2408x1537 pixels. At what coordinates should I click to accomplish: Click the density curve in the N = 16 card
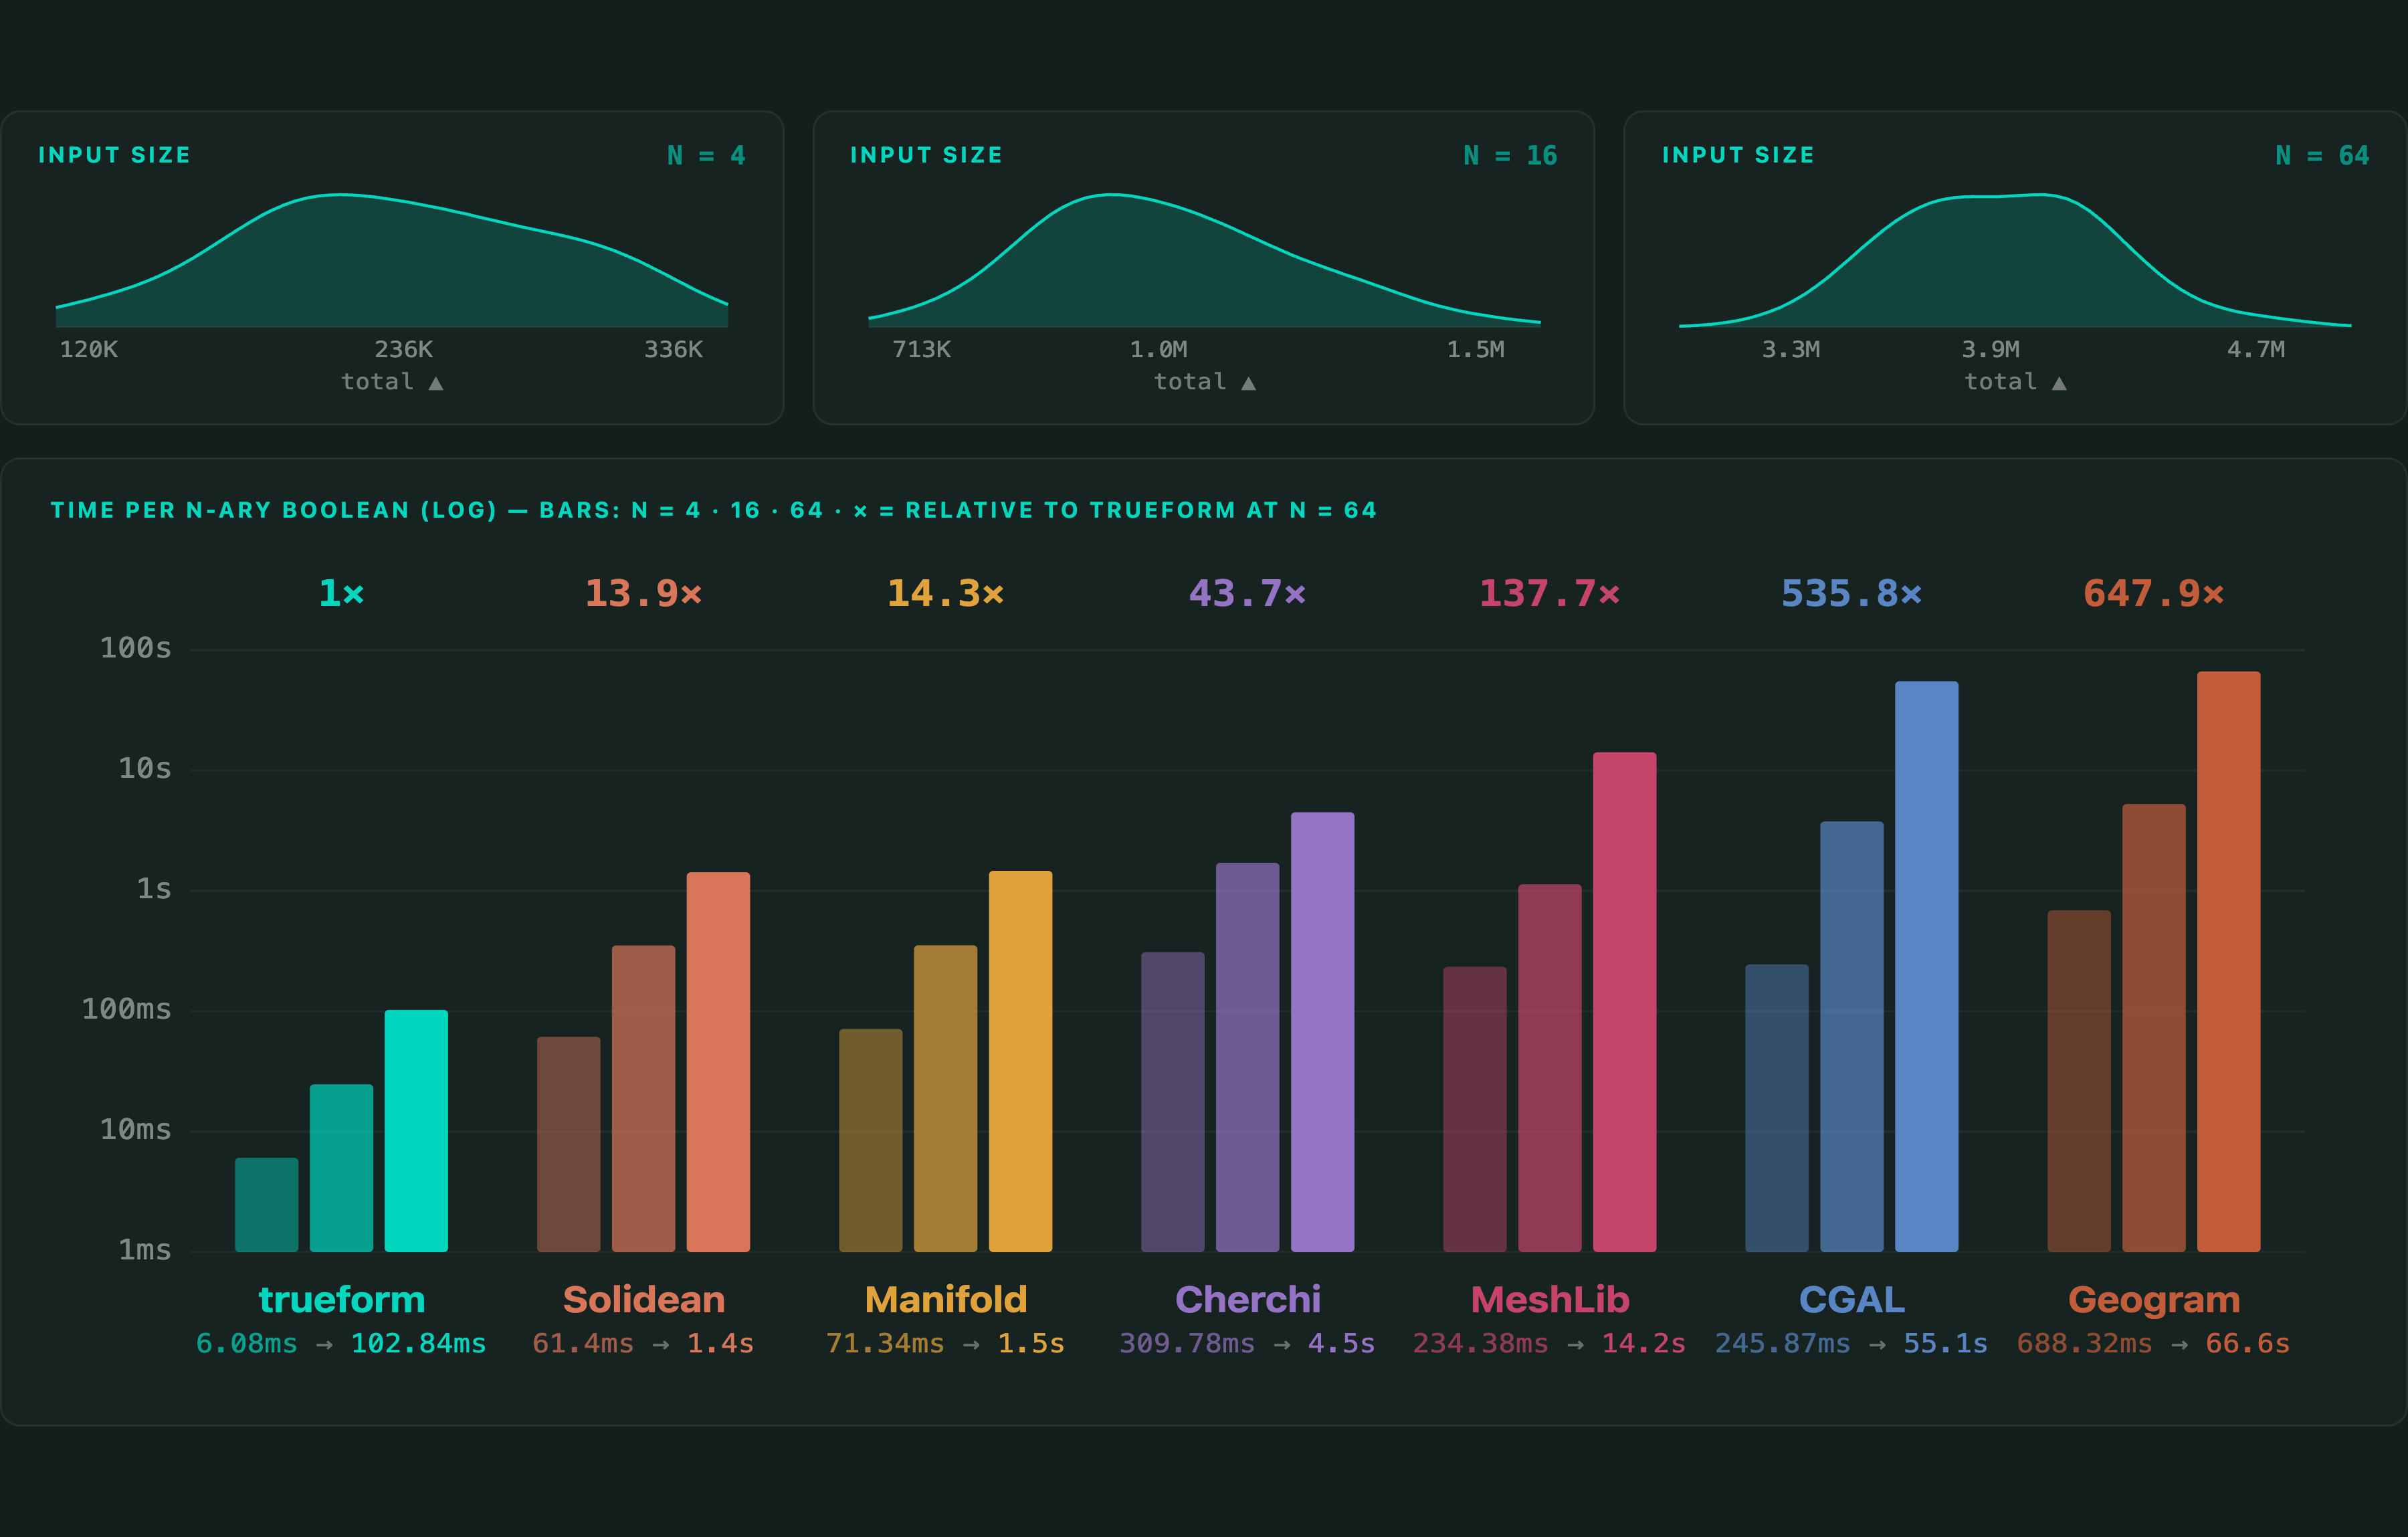coord(1204,260)
